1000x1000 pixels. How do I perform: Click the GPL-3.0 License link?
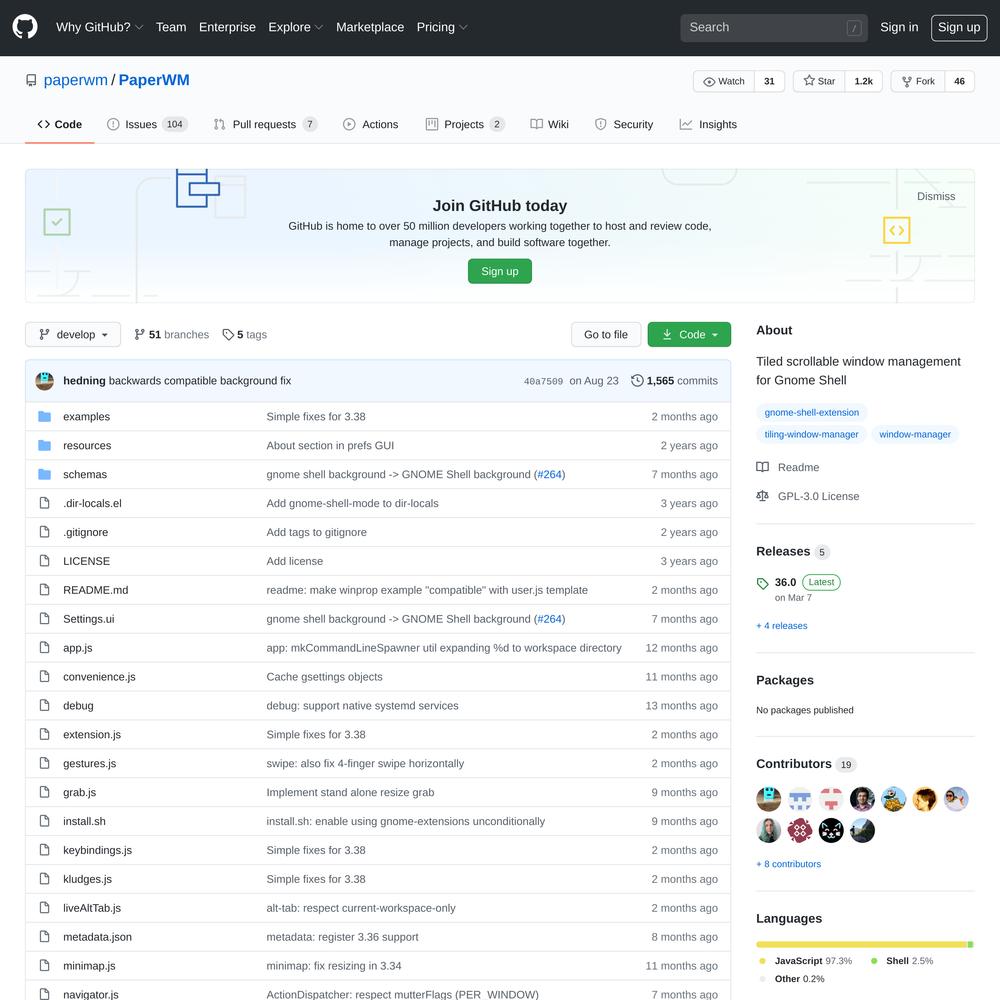tap(807, 496)
